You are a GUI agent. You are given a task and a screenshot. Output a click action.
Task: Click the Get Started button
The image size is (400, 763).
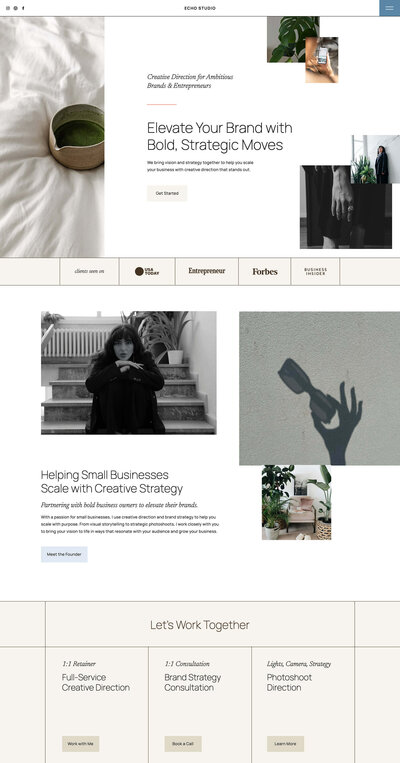[x=167, y=193]
